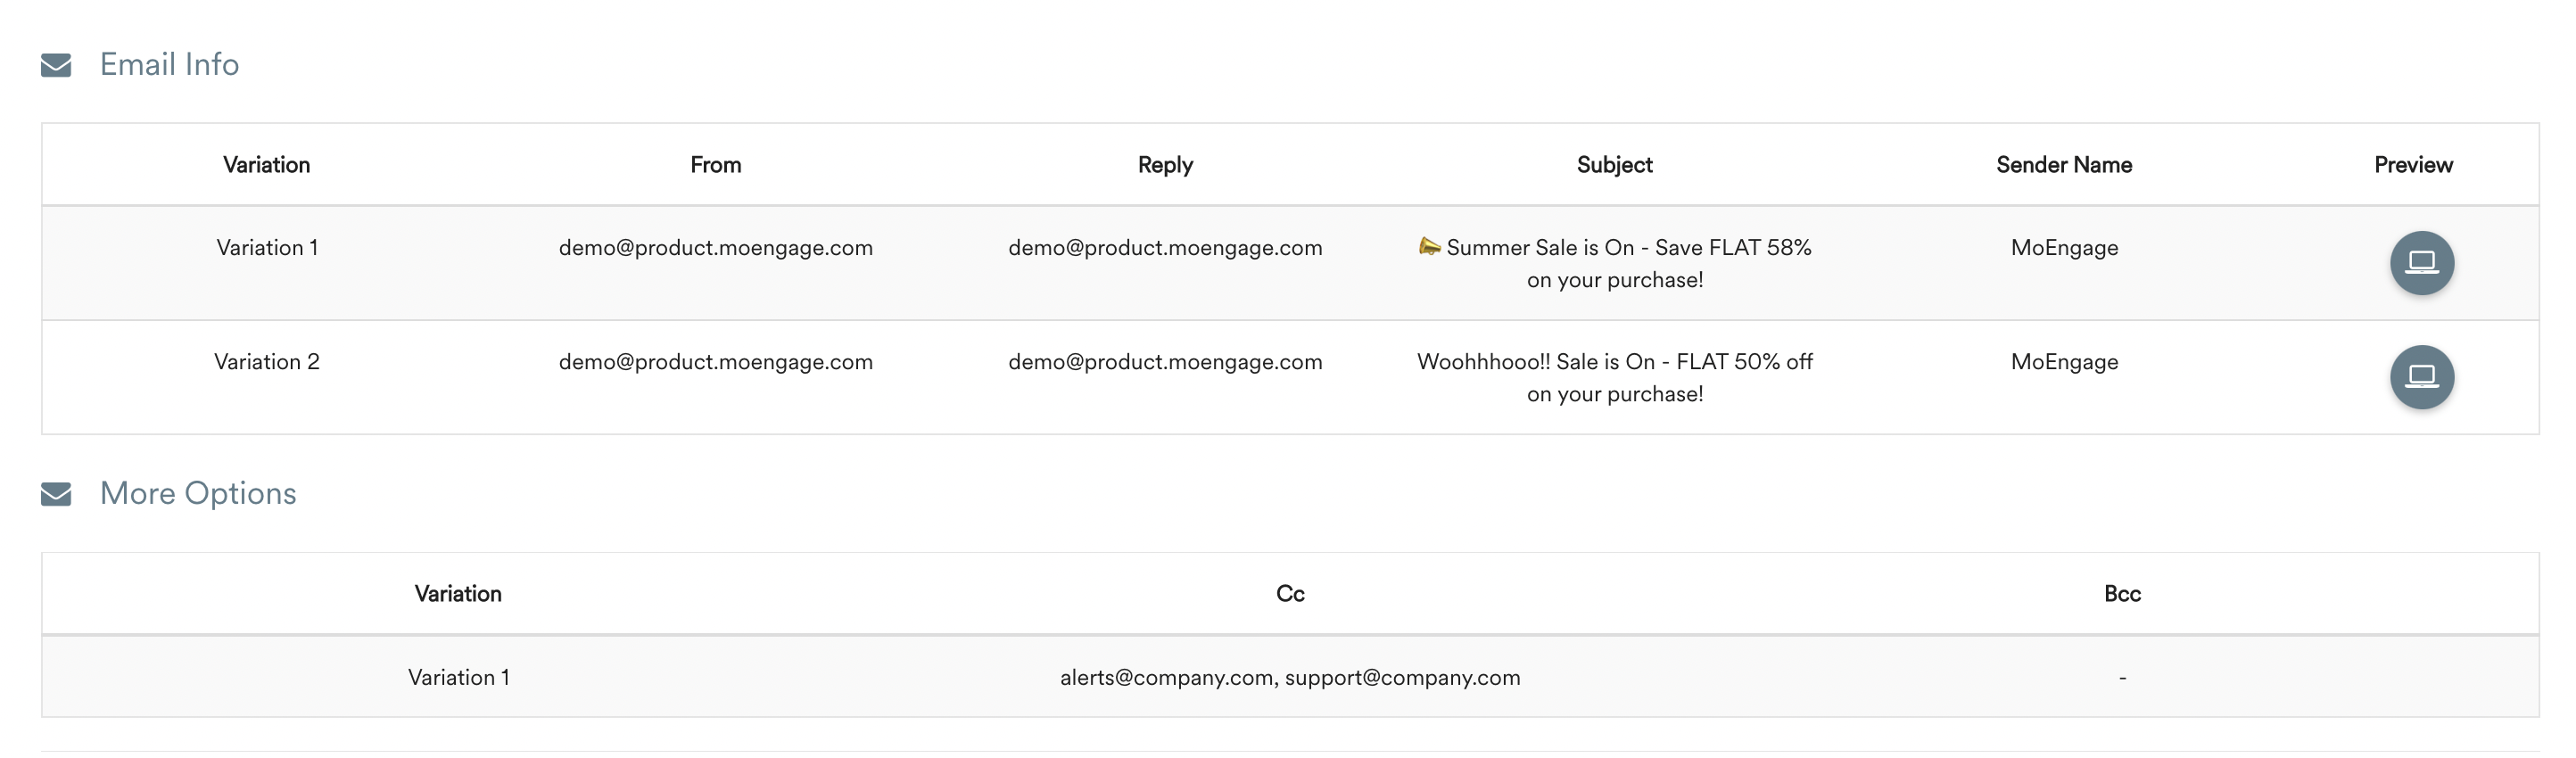
Task: Click the Reply column header
Action: click(1165, 165)
